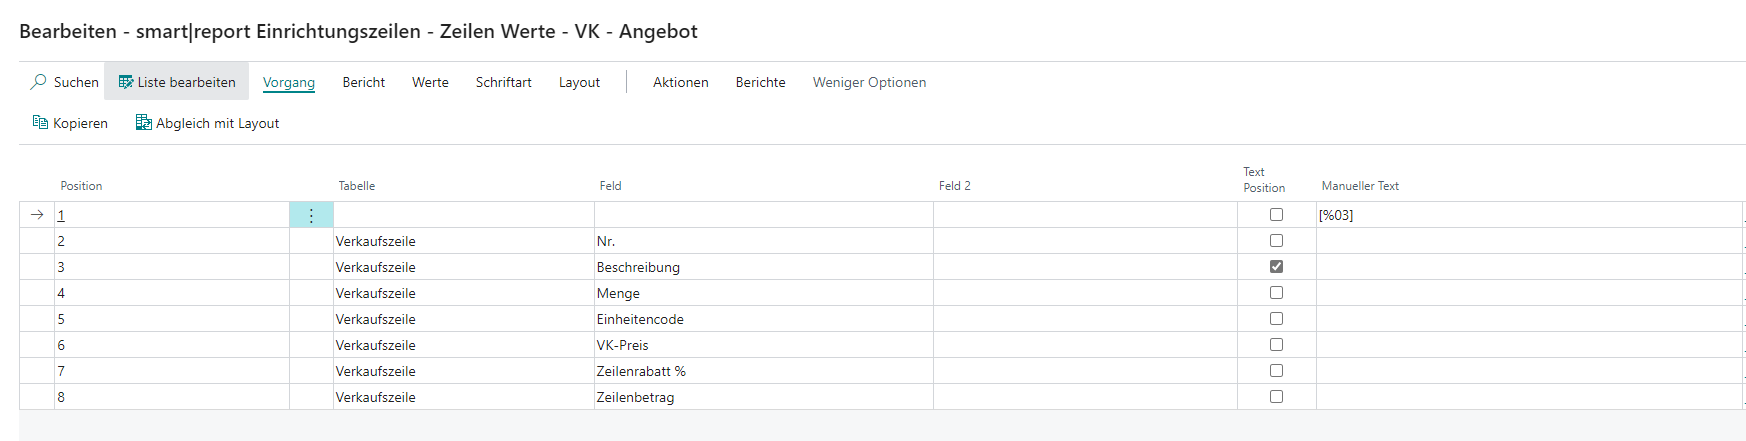This screenshot has height=441, width=1746.
Task: Click the row 1 selection arrow
Action: tap(37, 215)
